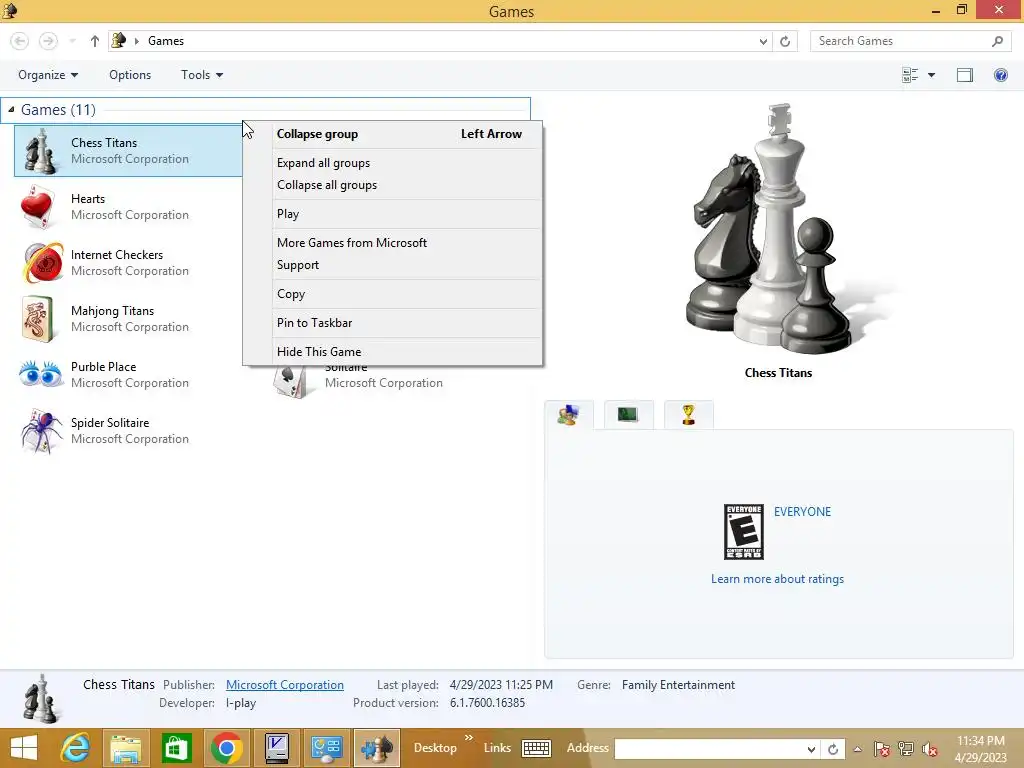This screenshot has height=768, width=1024.
Task: Click the Options toolbar button
Action: 130,75
